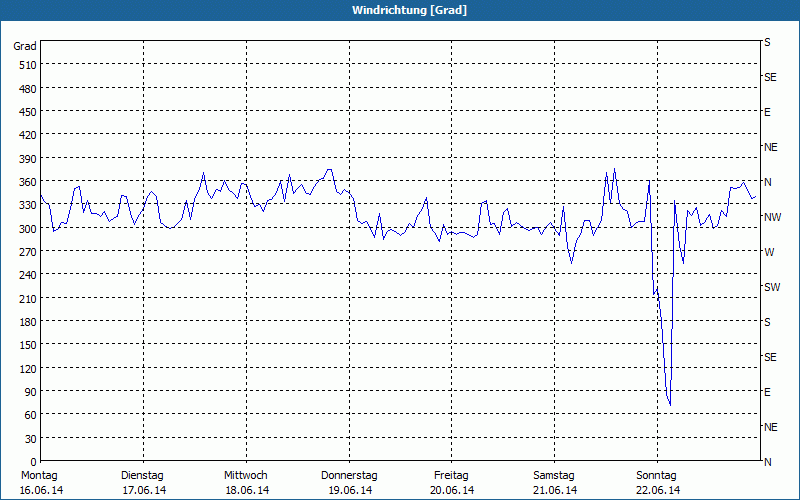The image size is (800, 500).
Task: Select the Sonntag 22.06.14 date label
Action: [x=657, y=483]
